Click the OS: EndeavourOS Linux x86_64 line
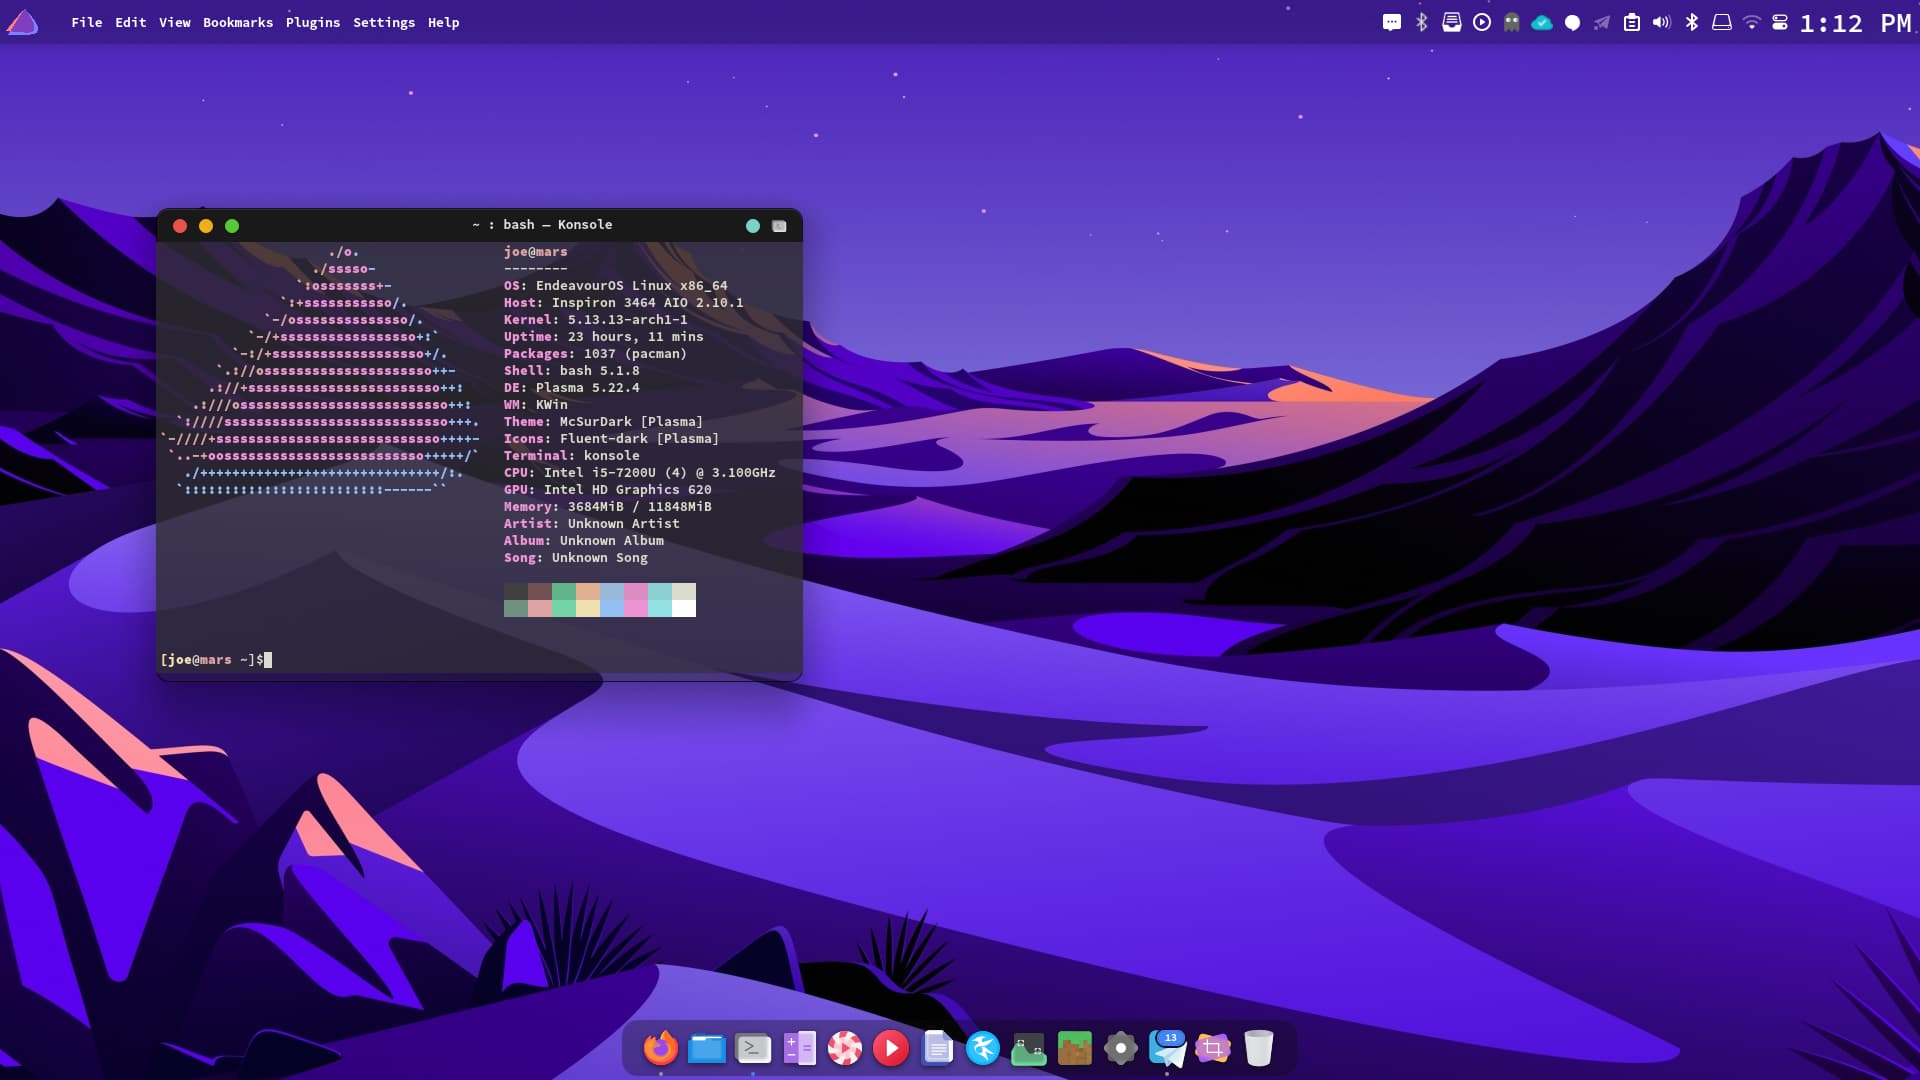 [616, 286]
